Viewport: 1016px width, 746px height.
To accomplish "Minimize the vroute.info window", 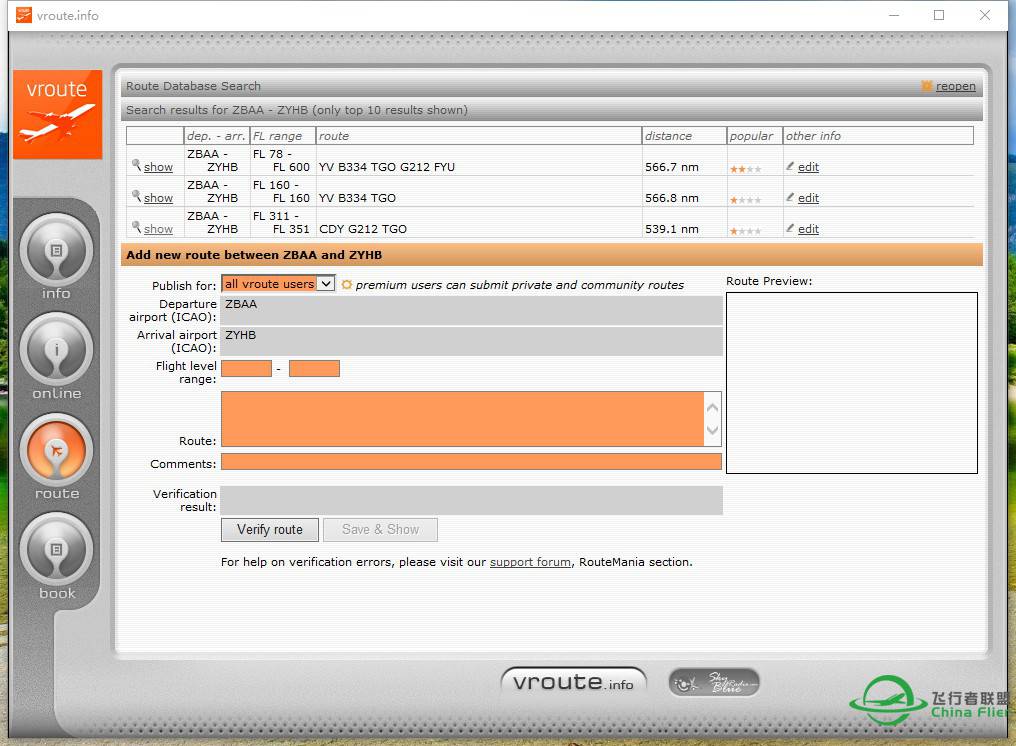I will click(894, 15).
